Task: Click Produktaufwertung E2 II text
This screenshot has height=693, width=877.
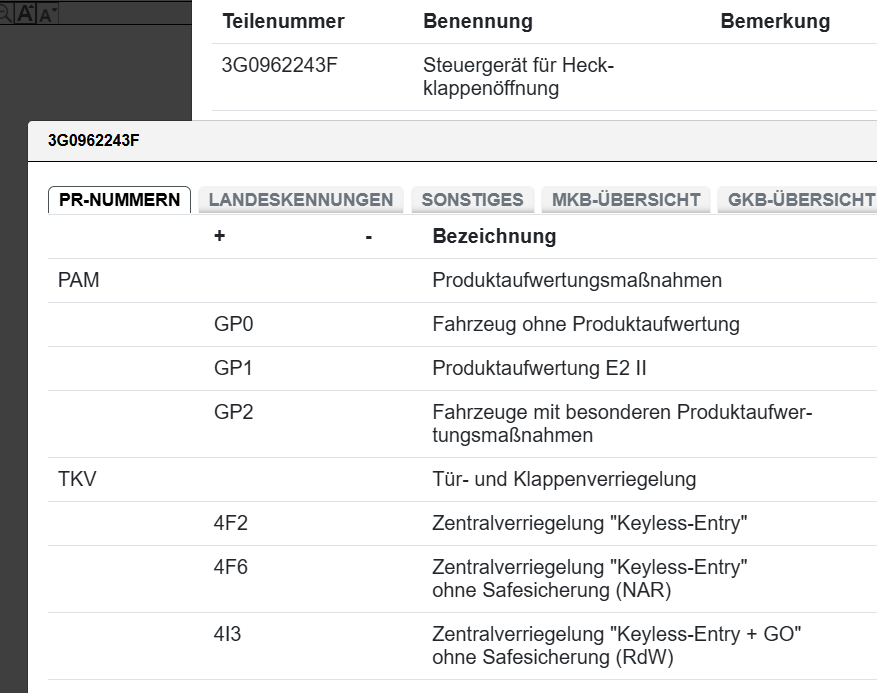Action: (539, 368)
